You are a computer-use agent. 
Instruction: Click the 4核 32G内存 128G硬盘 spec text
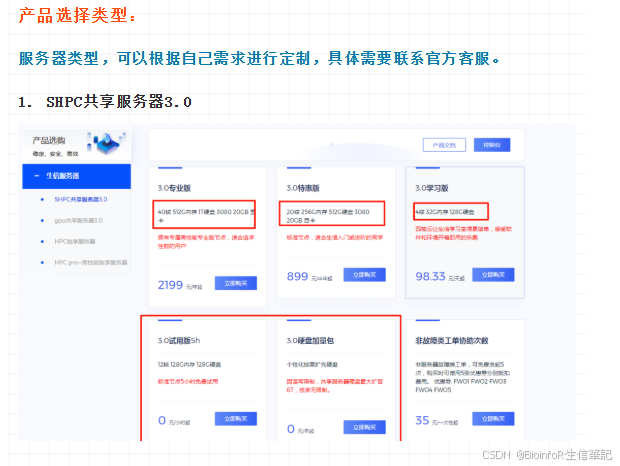point(445,212)
